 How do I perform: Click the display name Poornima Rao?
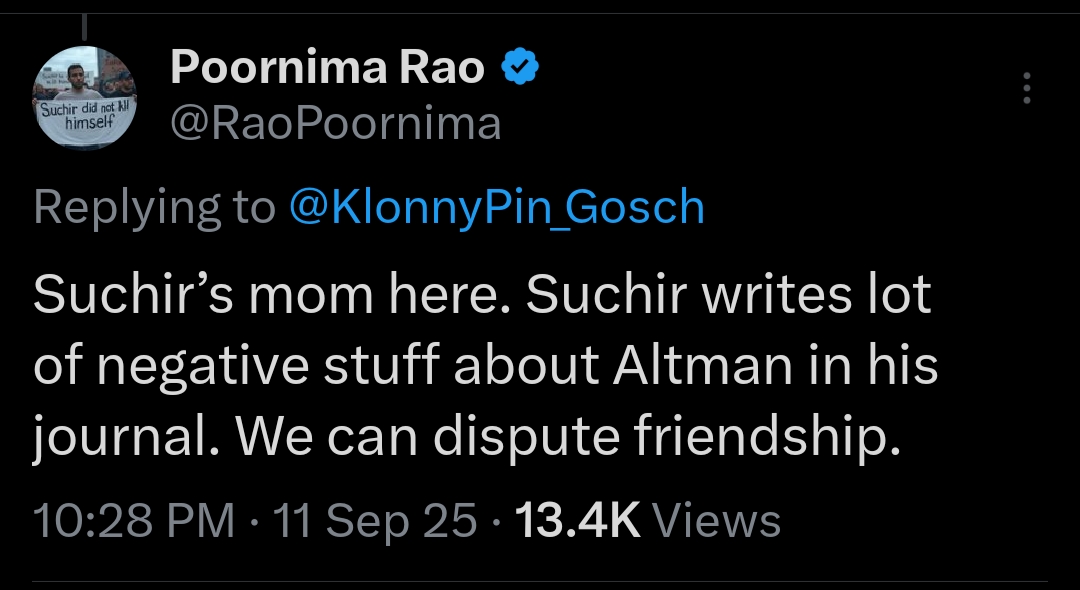click(x=327, y=69)
